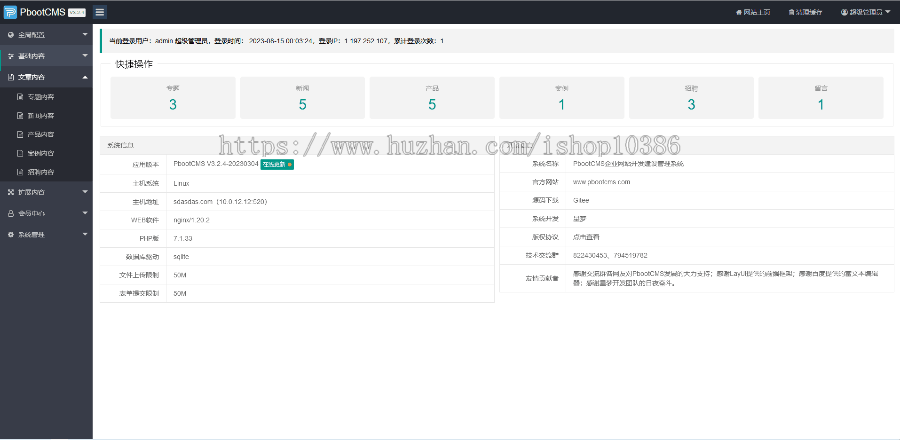Image resolution: width=900 pixels, height=440 pixels.
Task: Open the 产品内容 submenu item
Action: [46, 134]
